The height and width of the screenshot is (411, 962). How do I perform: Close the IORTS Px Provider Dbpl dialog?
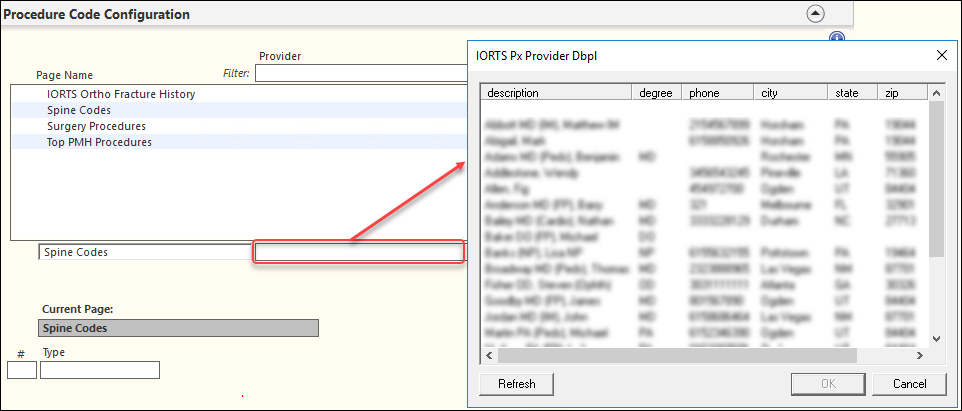[x=942, y=56]
